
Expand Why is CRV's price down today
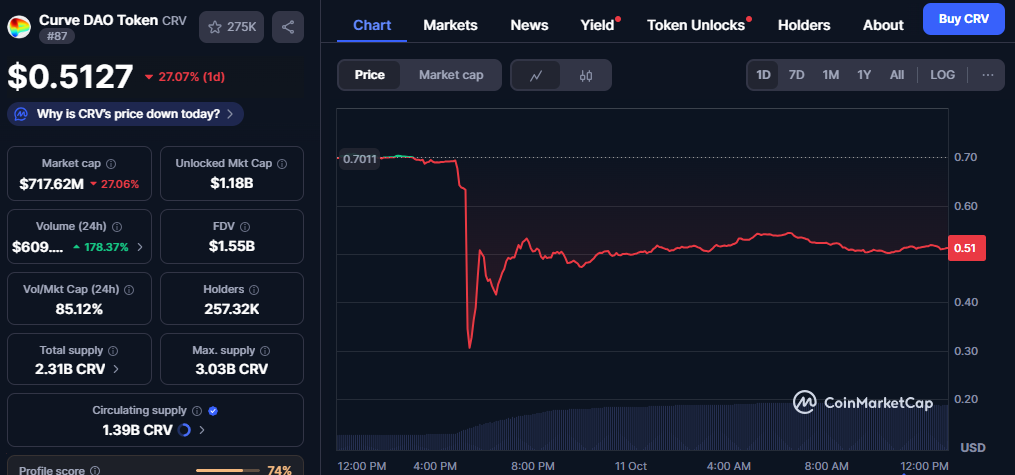coord(126,114)
